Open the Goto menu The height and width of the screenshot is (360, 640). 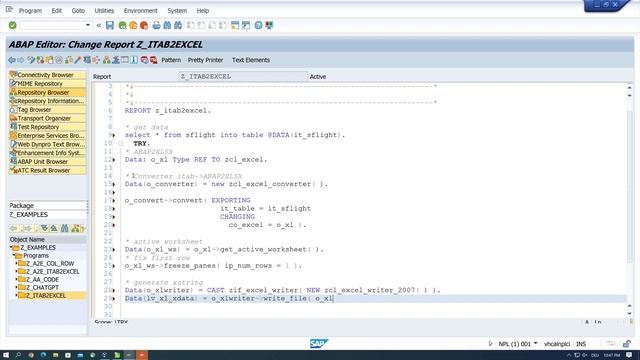[x=78, y=11]
